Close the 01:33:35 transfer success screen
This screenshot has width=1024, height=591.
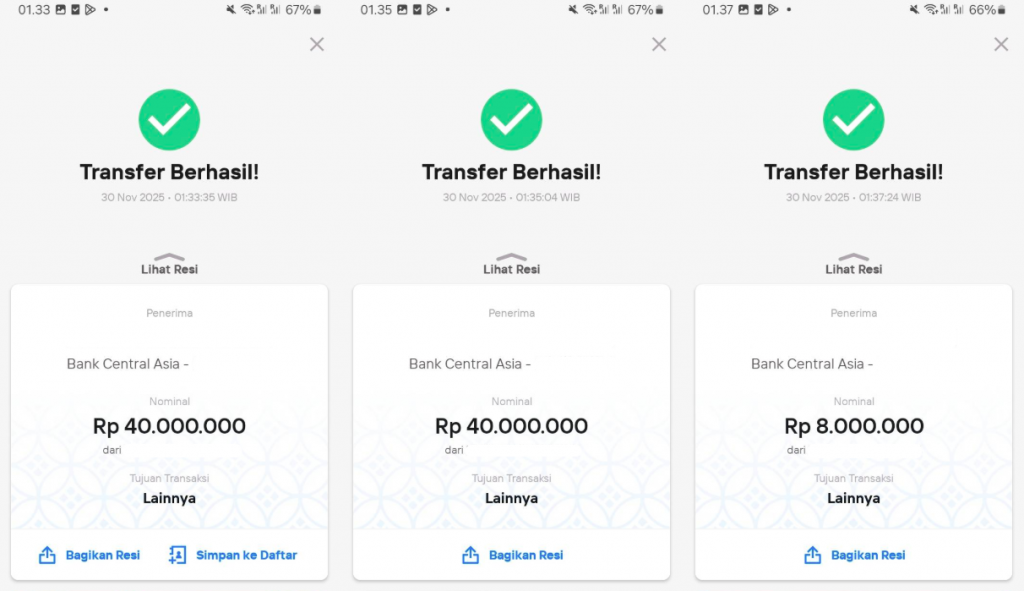[x=317, y=44]
